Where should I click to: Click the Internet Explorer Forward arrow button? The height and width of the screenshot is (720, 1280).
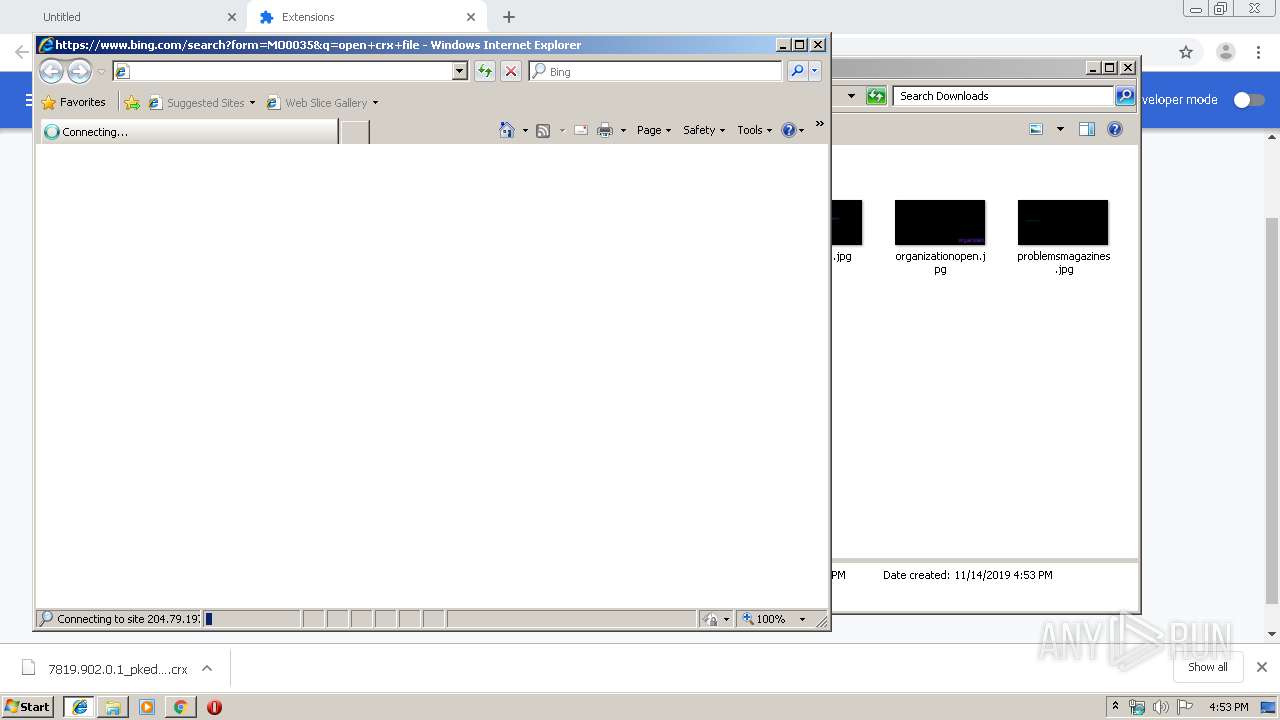click(79, 71)
